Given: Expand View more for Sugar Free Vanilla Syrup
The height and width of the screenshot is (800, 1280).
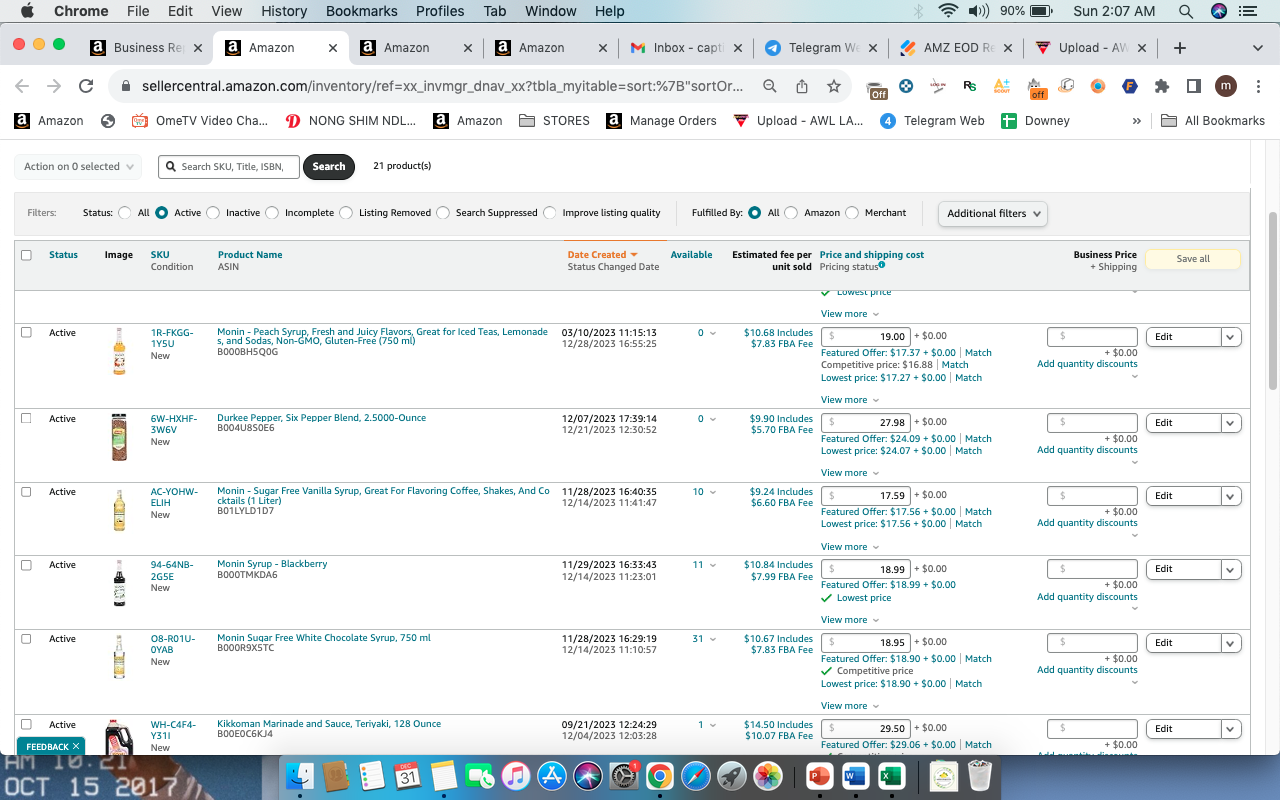Looking at the screenshot, I should click(x=850, y=547).
